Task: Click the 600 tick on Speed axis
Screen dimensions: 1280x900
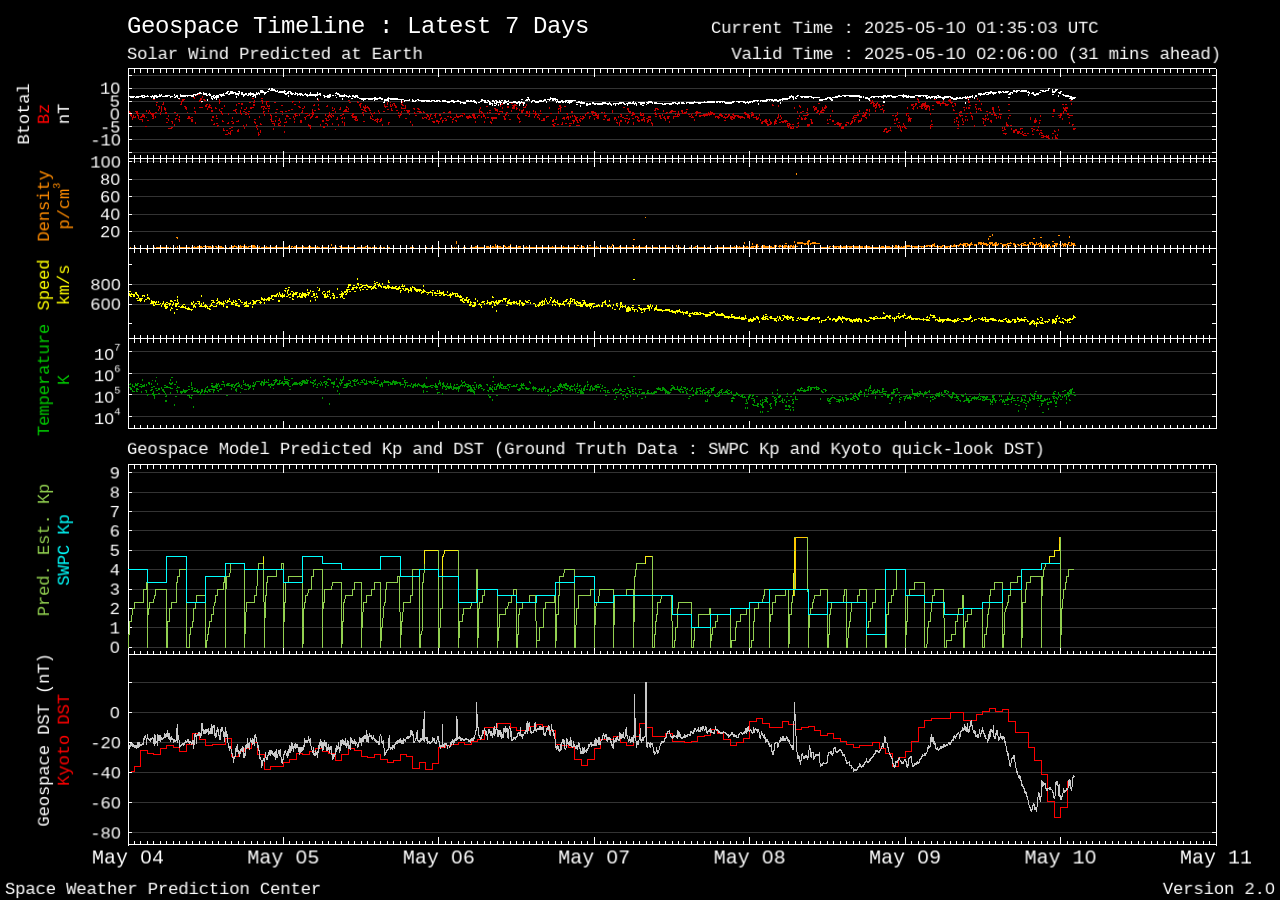Action: coord(106,305)
